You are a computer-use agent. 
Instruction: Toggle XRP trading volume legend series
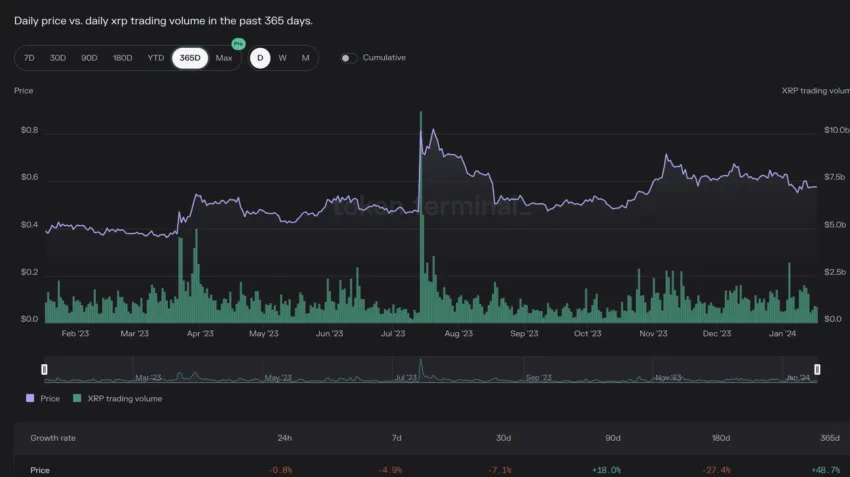(x=124, y=398)
